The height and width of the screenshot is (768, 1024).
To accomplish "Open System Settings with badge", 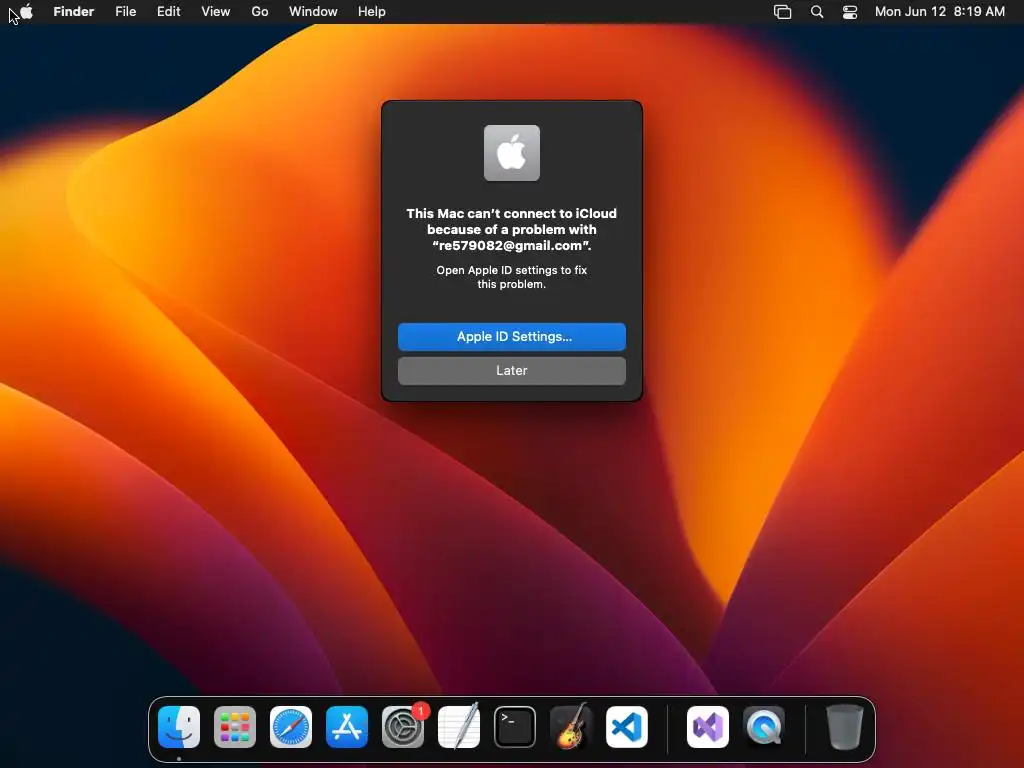I will (x=403, y=727).
